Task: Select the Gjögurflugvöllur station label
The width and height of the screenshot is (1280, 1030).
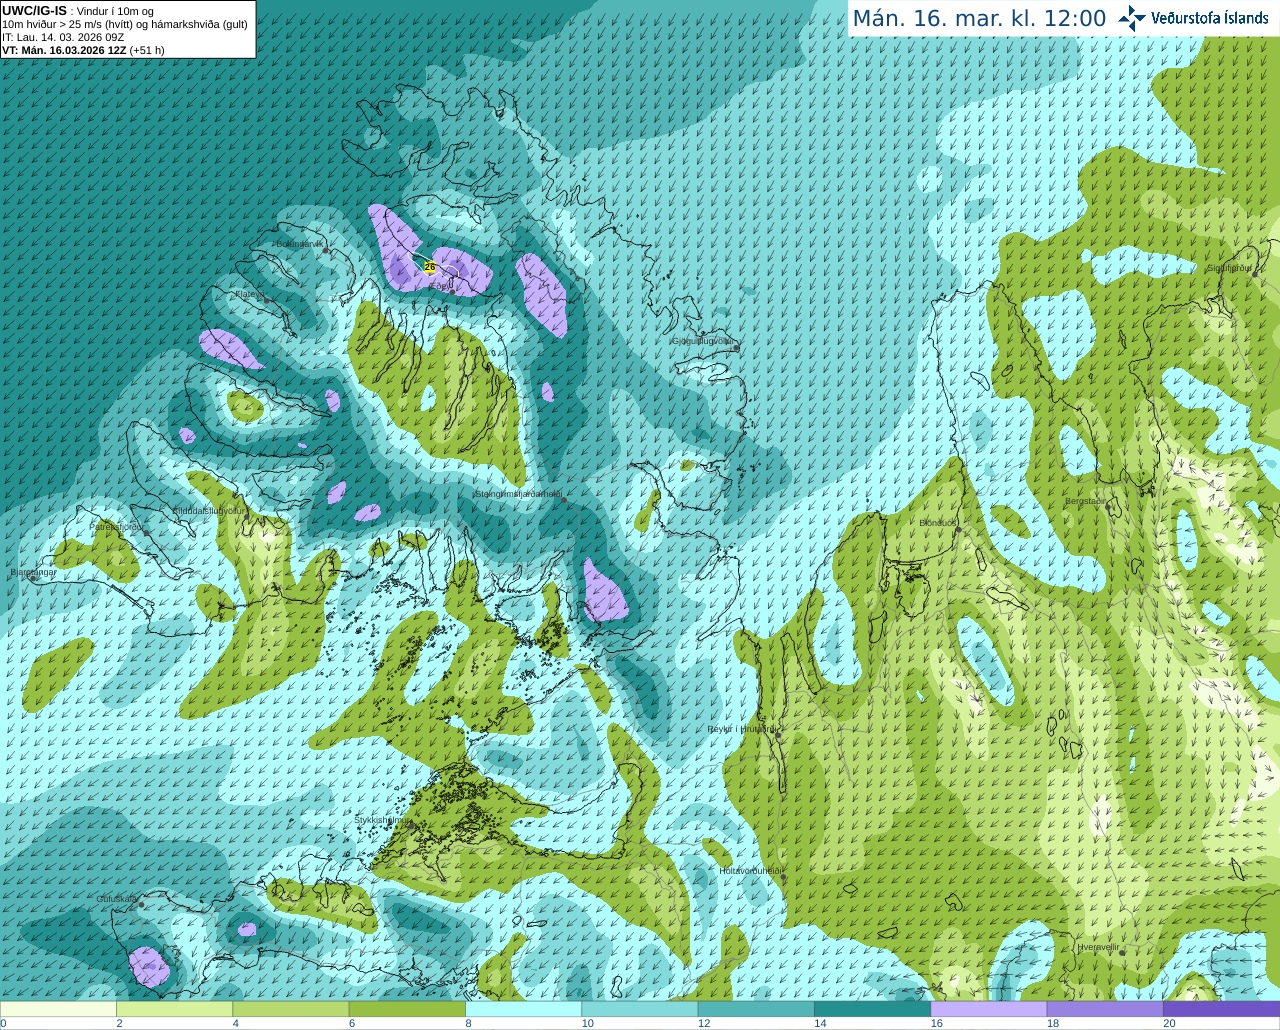Action: [x=703, y=341]
